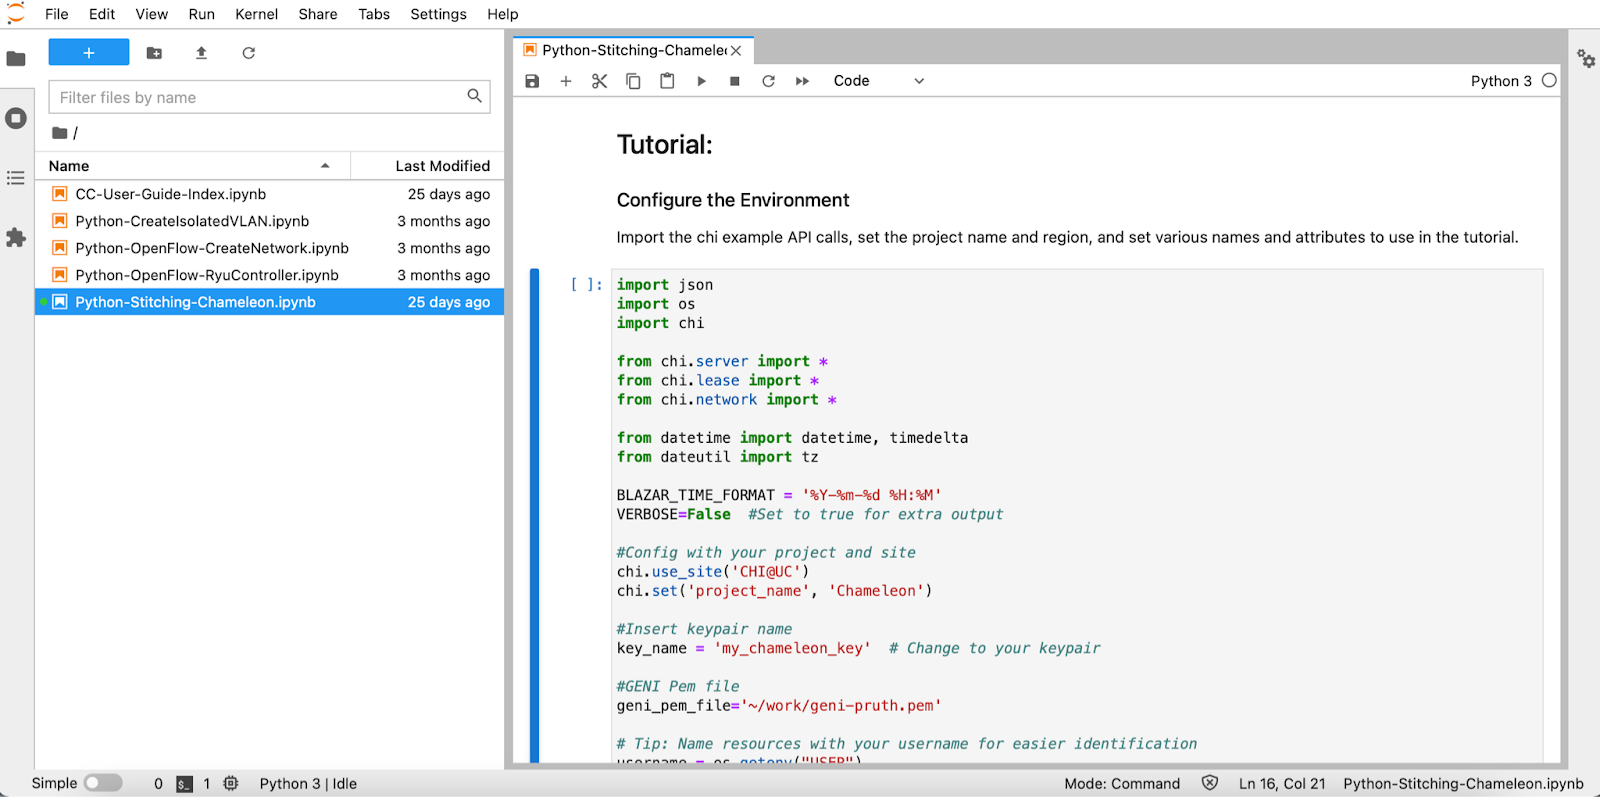Paste cell from clipboard

click(x=667, y=81)
